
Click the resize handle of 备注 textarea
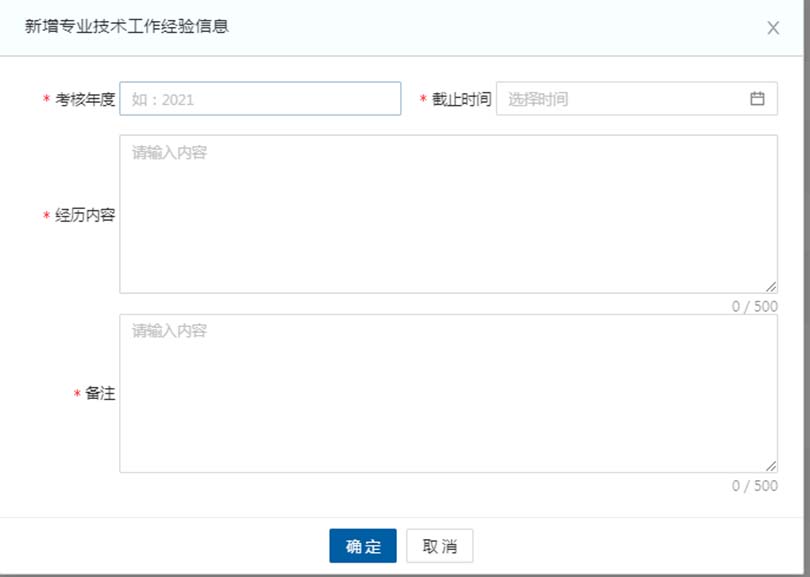click(768, 466)
